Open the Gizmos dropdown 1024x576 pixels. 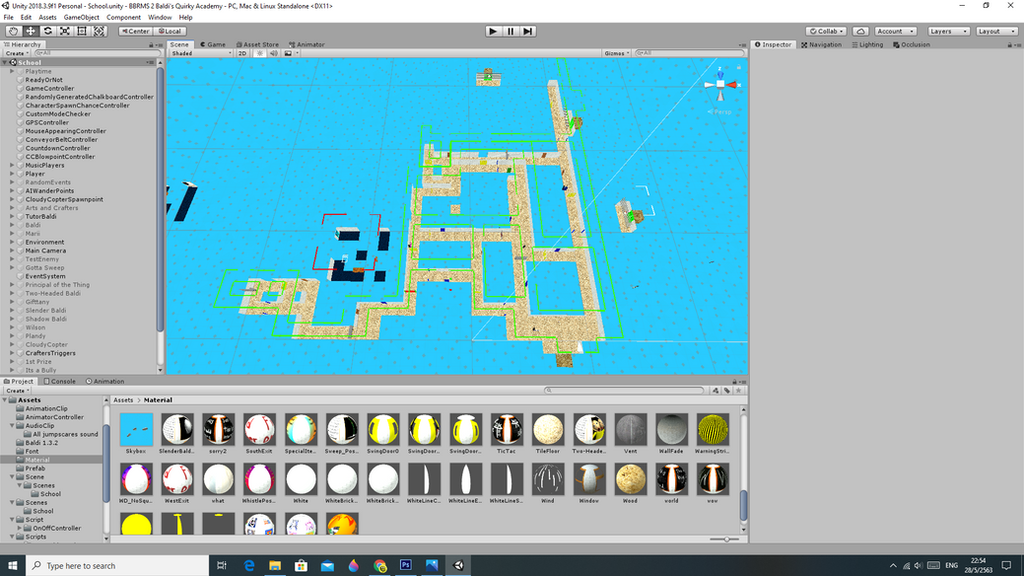(x=616, y=54)
